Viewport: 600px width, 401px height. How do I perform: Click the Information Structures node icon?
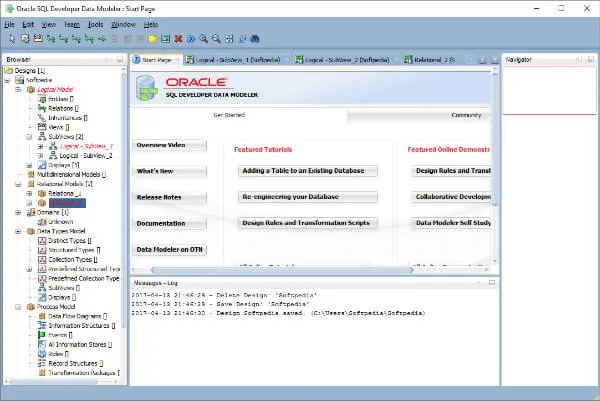pyautogui.click(x=42, y=325)
